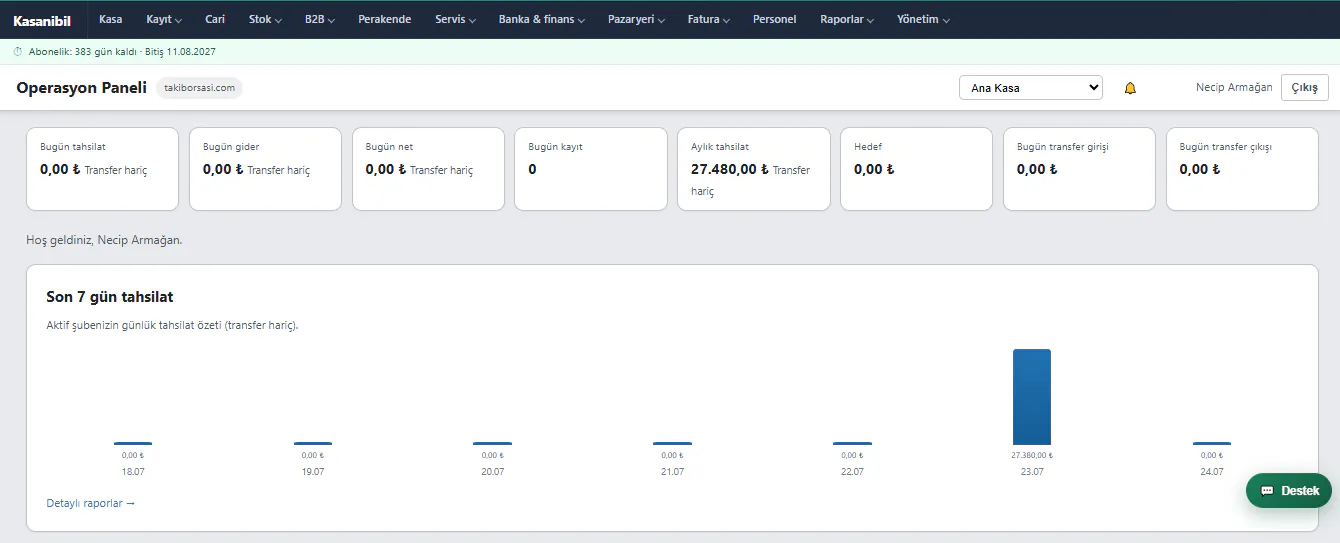1340x543 pixels.
Task: Expand the Raporlar menu
Action: tap(847, 20)
